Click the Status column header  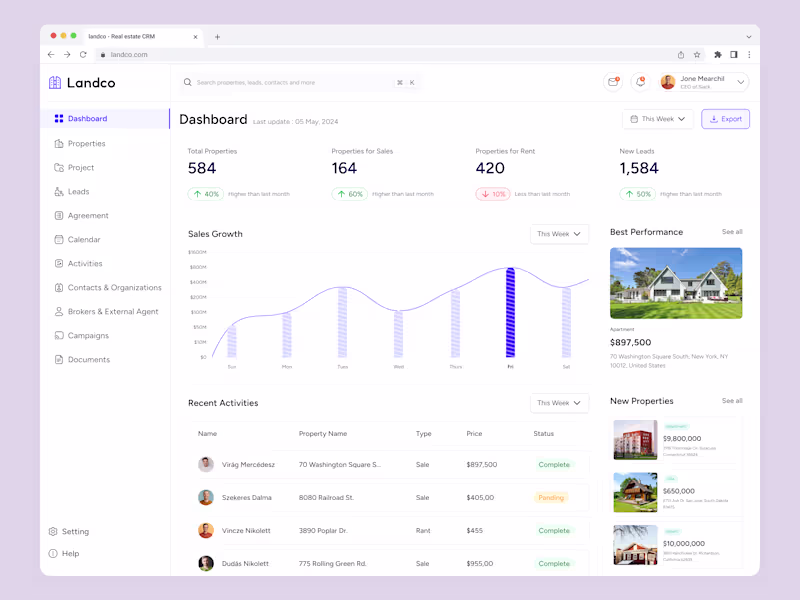pyautogui.click(x=543, y=433)
